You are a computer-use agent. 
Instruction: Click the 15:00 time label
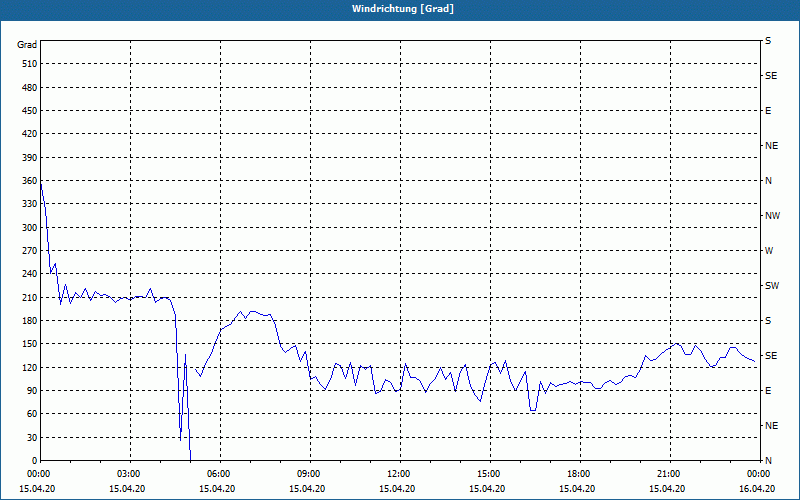(490, 473)
